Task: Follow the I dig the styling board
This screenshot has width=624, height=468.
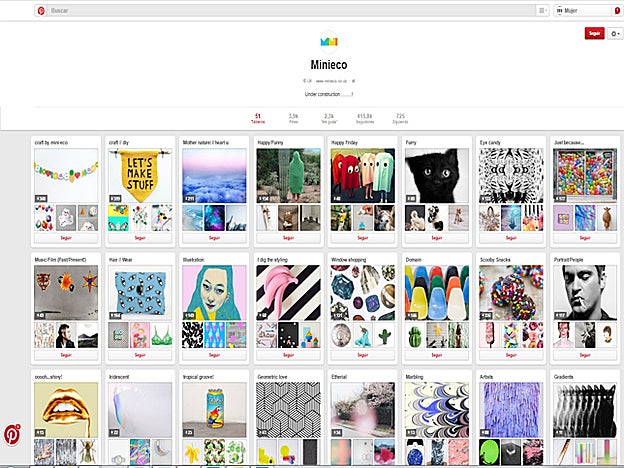Action: pos(289,355)
